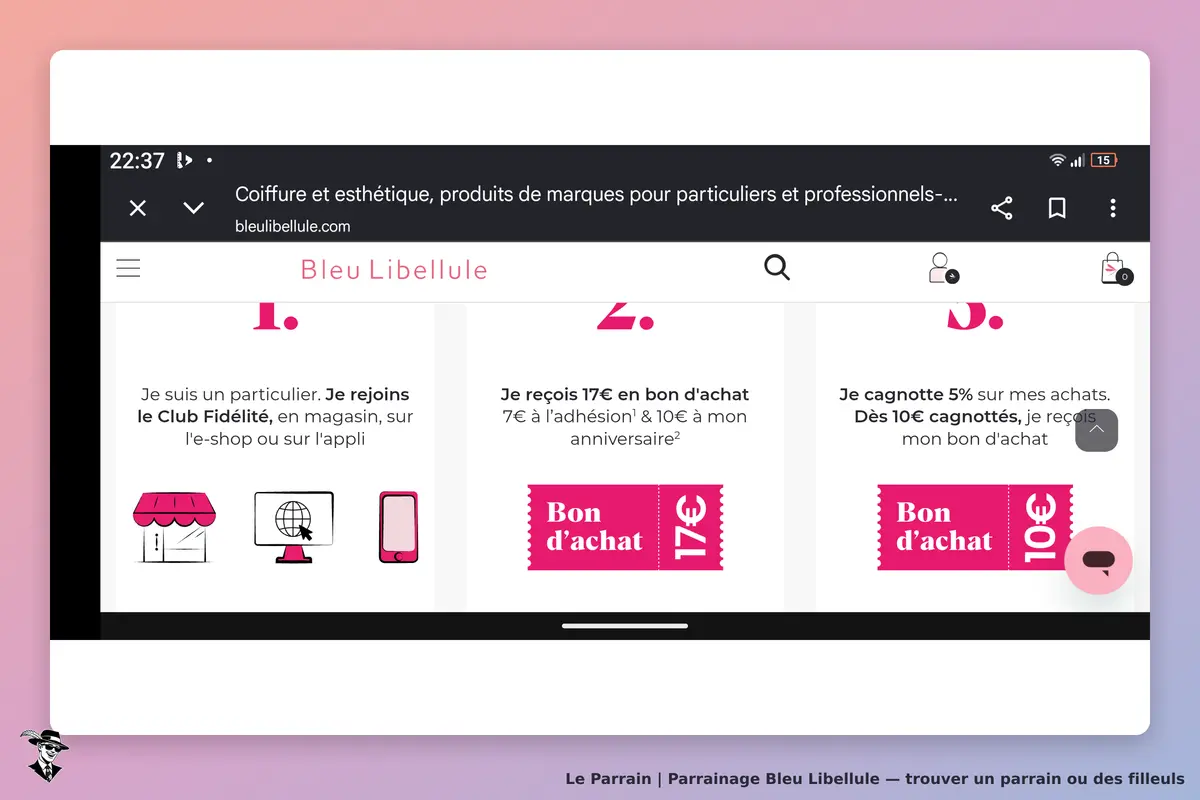Tap the 22:37 clock in status bar
This screenshot has height=800, width=1200.
[x=137, y=160]
